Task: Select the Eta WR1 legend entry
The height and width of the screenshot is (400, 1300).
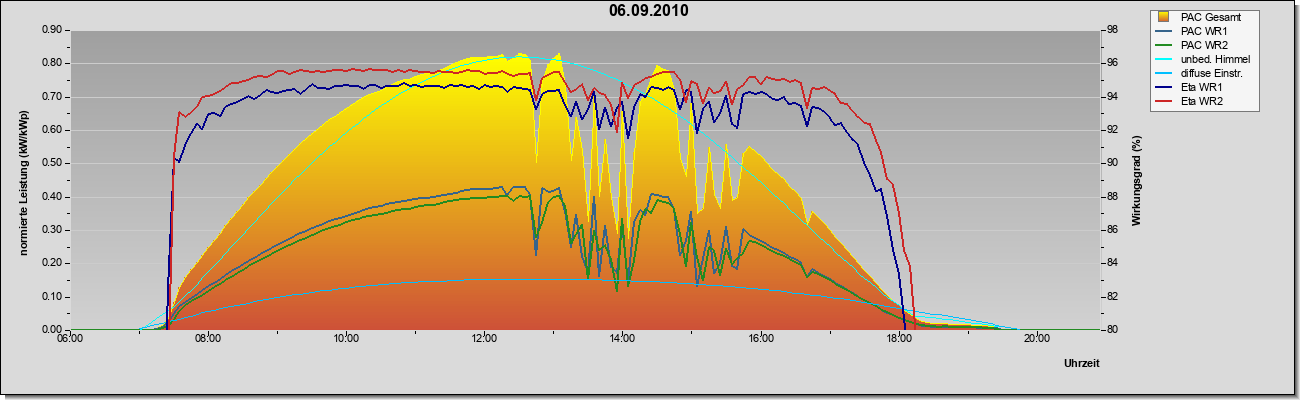Action: pos(1194,87)
